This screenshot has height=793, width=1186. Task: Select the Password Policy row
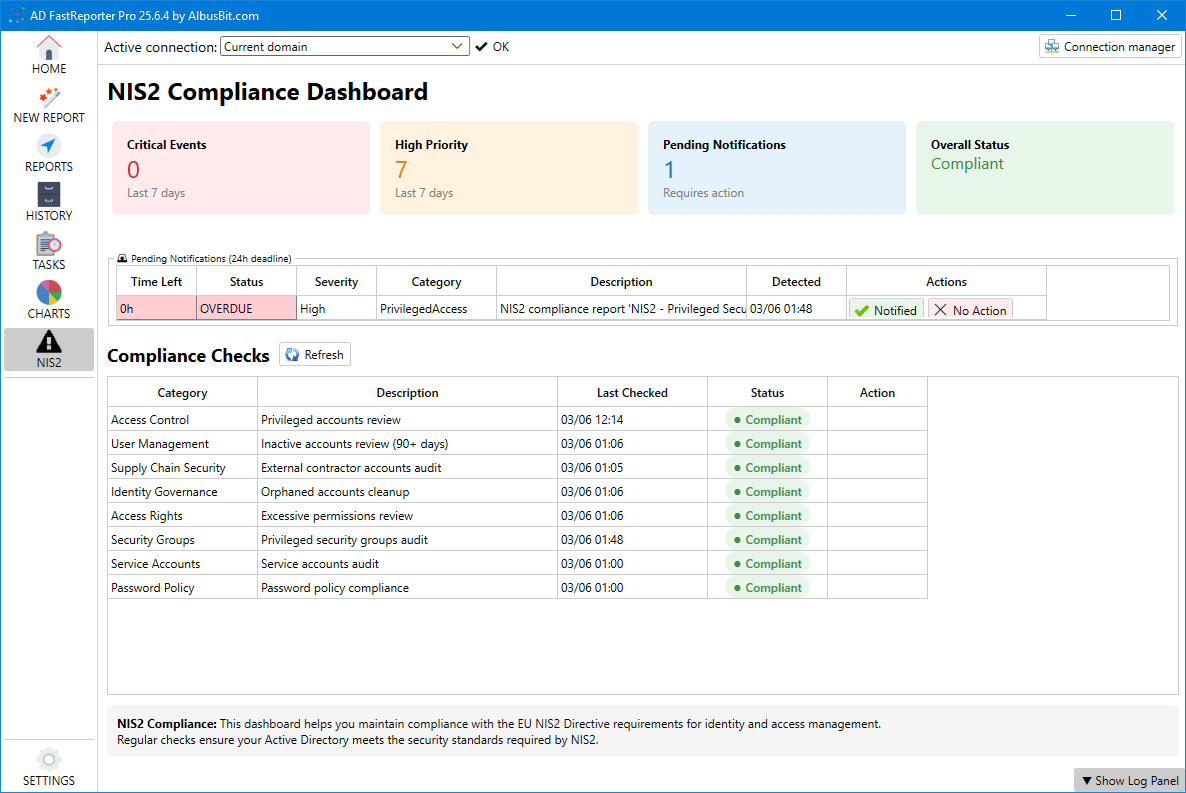pos(517,588)
